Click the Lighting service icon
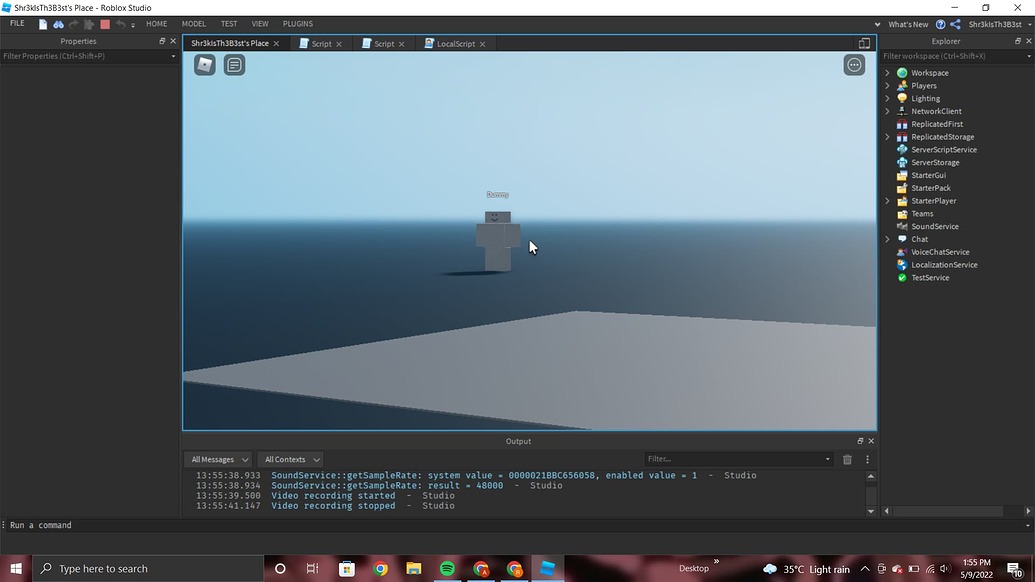 click(901, 98)
